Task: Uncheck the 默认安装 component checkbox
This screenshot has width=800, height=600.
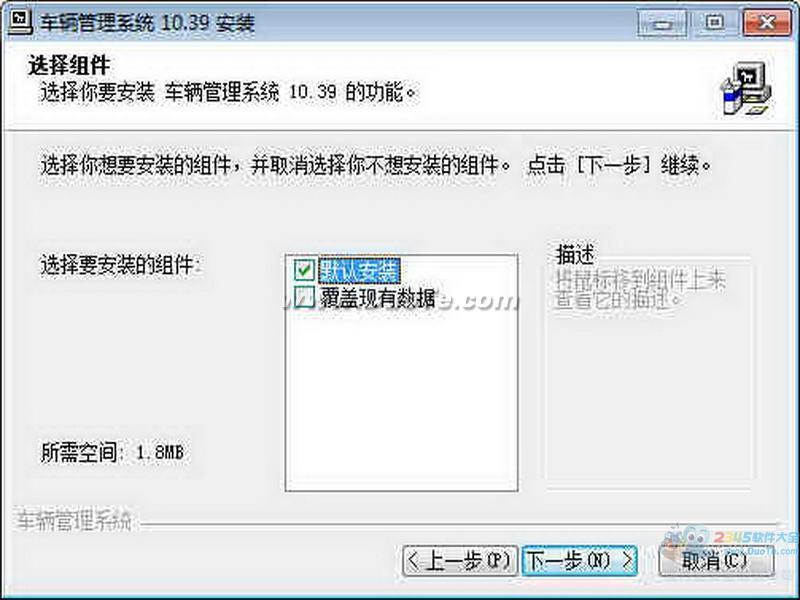Action: click(x=304, y=269)
